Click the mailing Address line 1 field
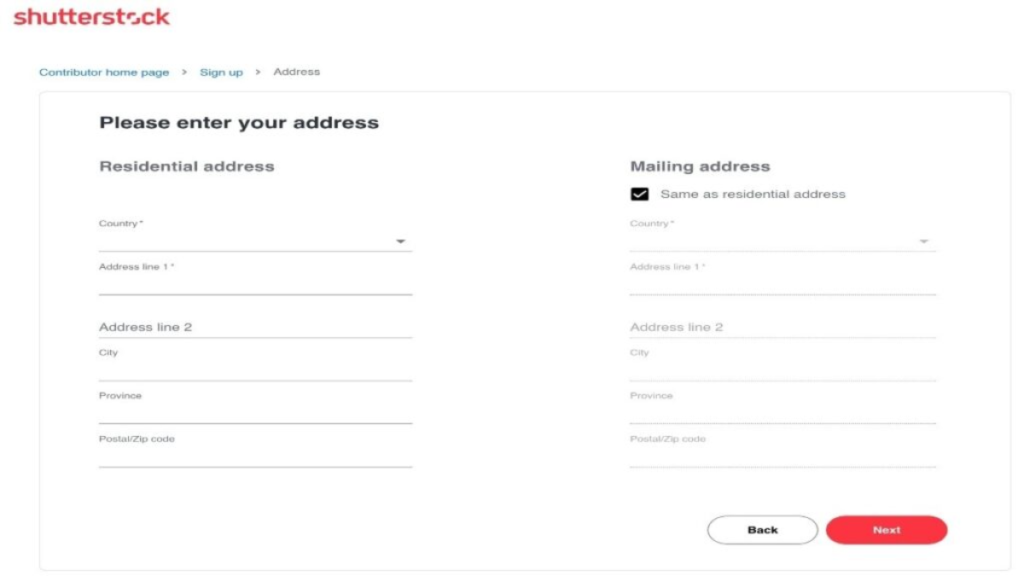 780,283
